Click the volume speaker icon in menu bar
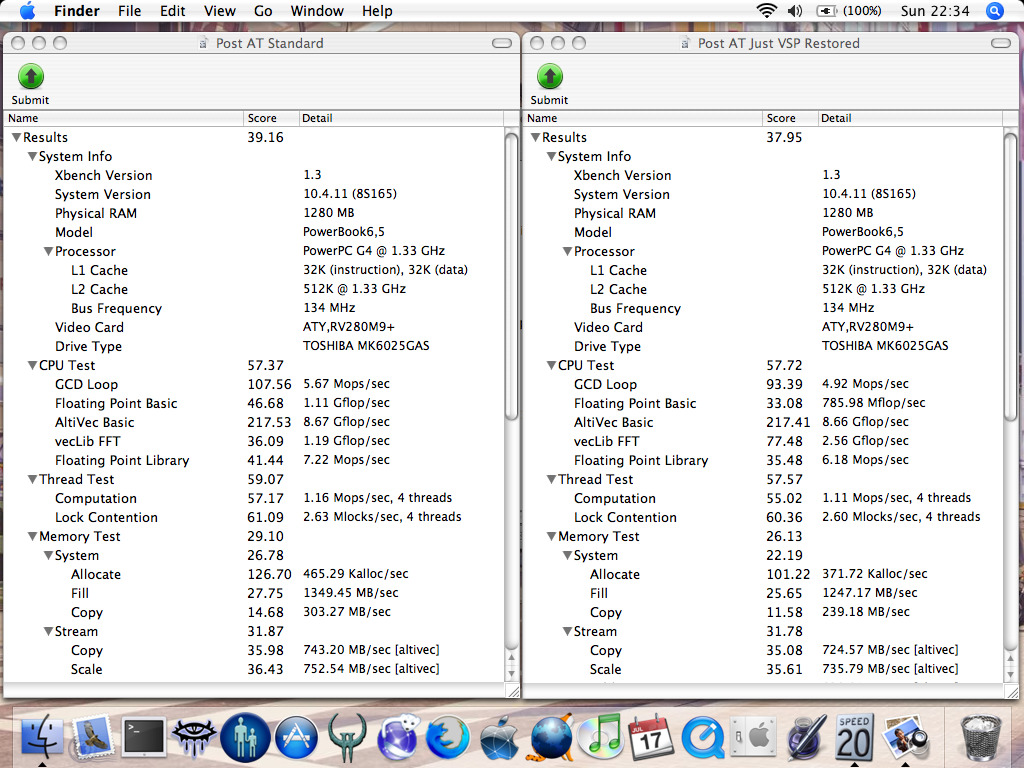The image size is (1024, 768). pos(795,11)
